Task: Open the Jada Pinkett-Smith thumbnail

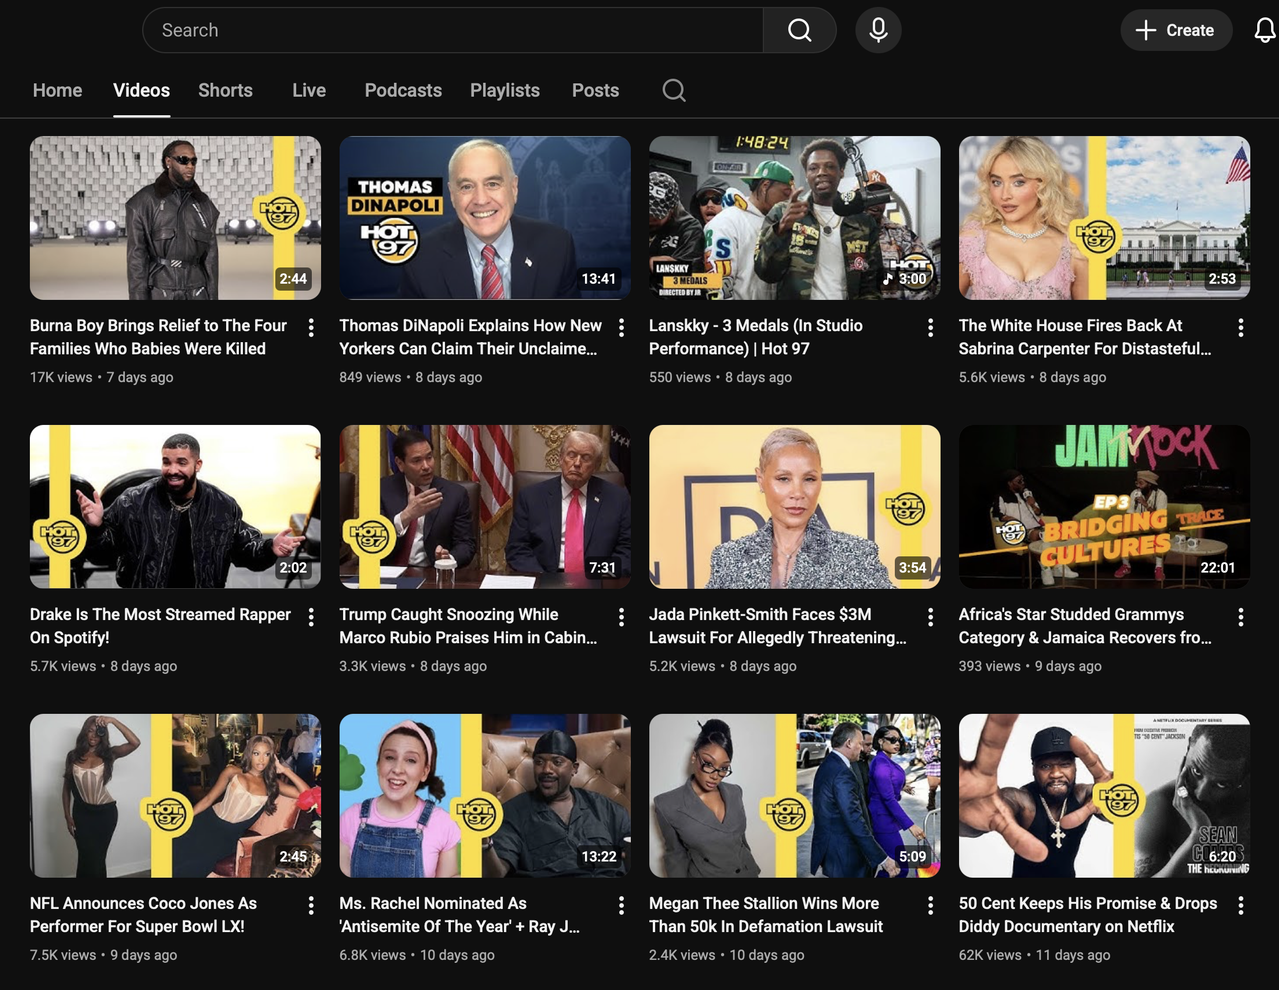Action: point(794,507)
